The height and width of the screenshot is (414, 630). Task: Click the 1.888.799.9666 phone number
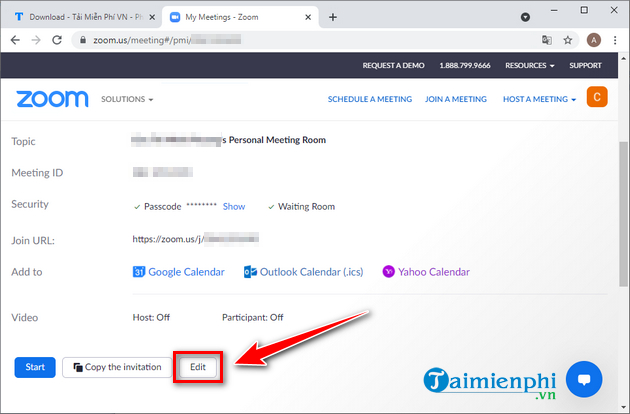(x=465, y=65)
